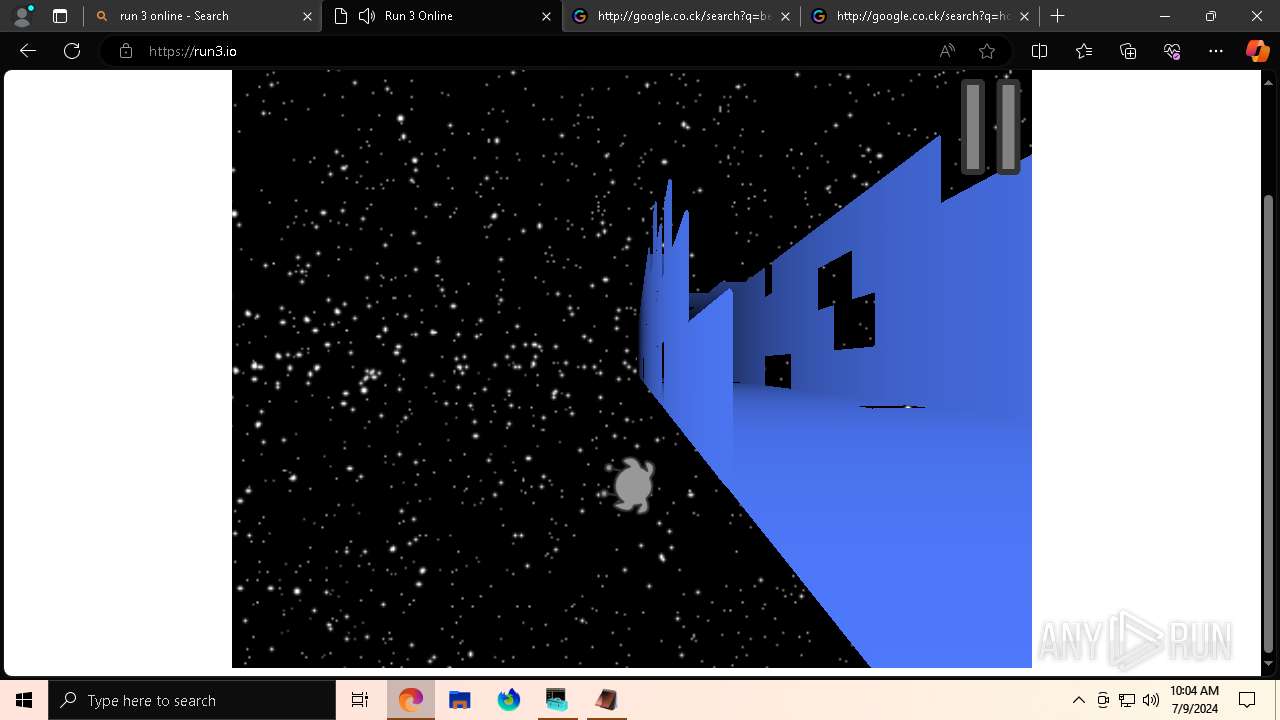Close the first google.co.ck search tab

(785, 16)
